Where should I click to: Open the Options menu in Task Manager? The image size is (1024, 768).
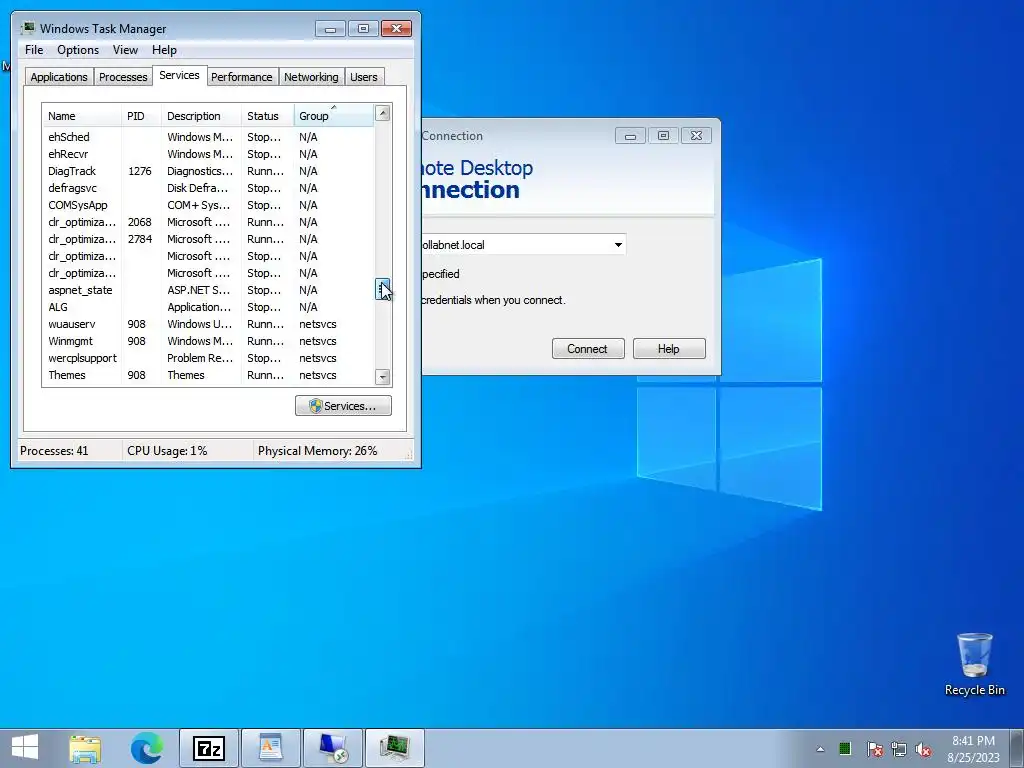click(x=78, y=50)
